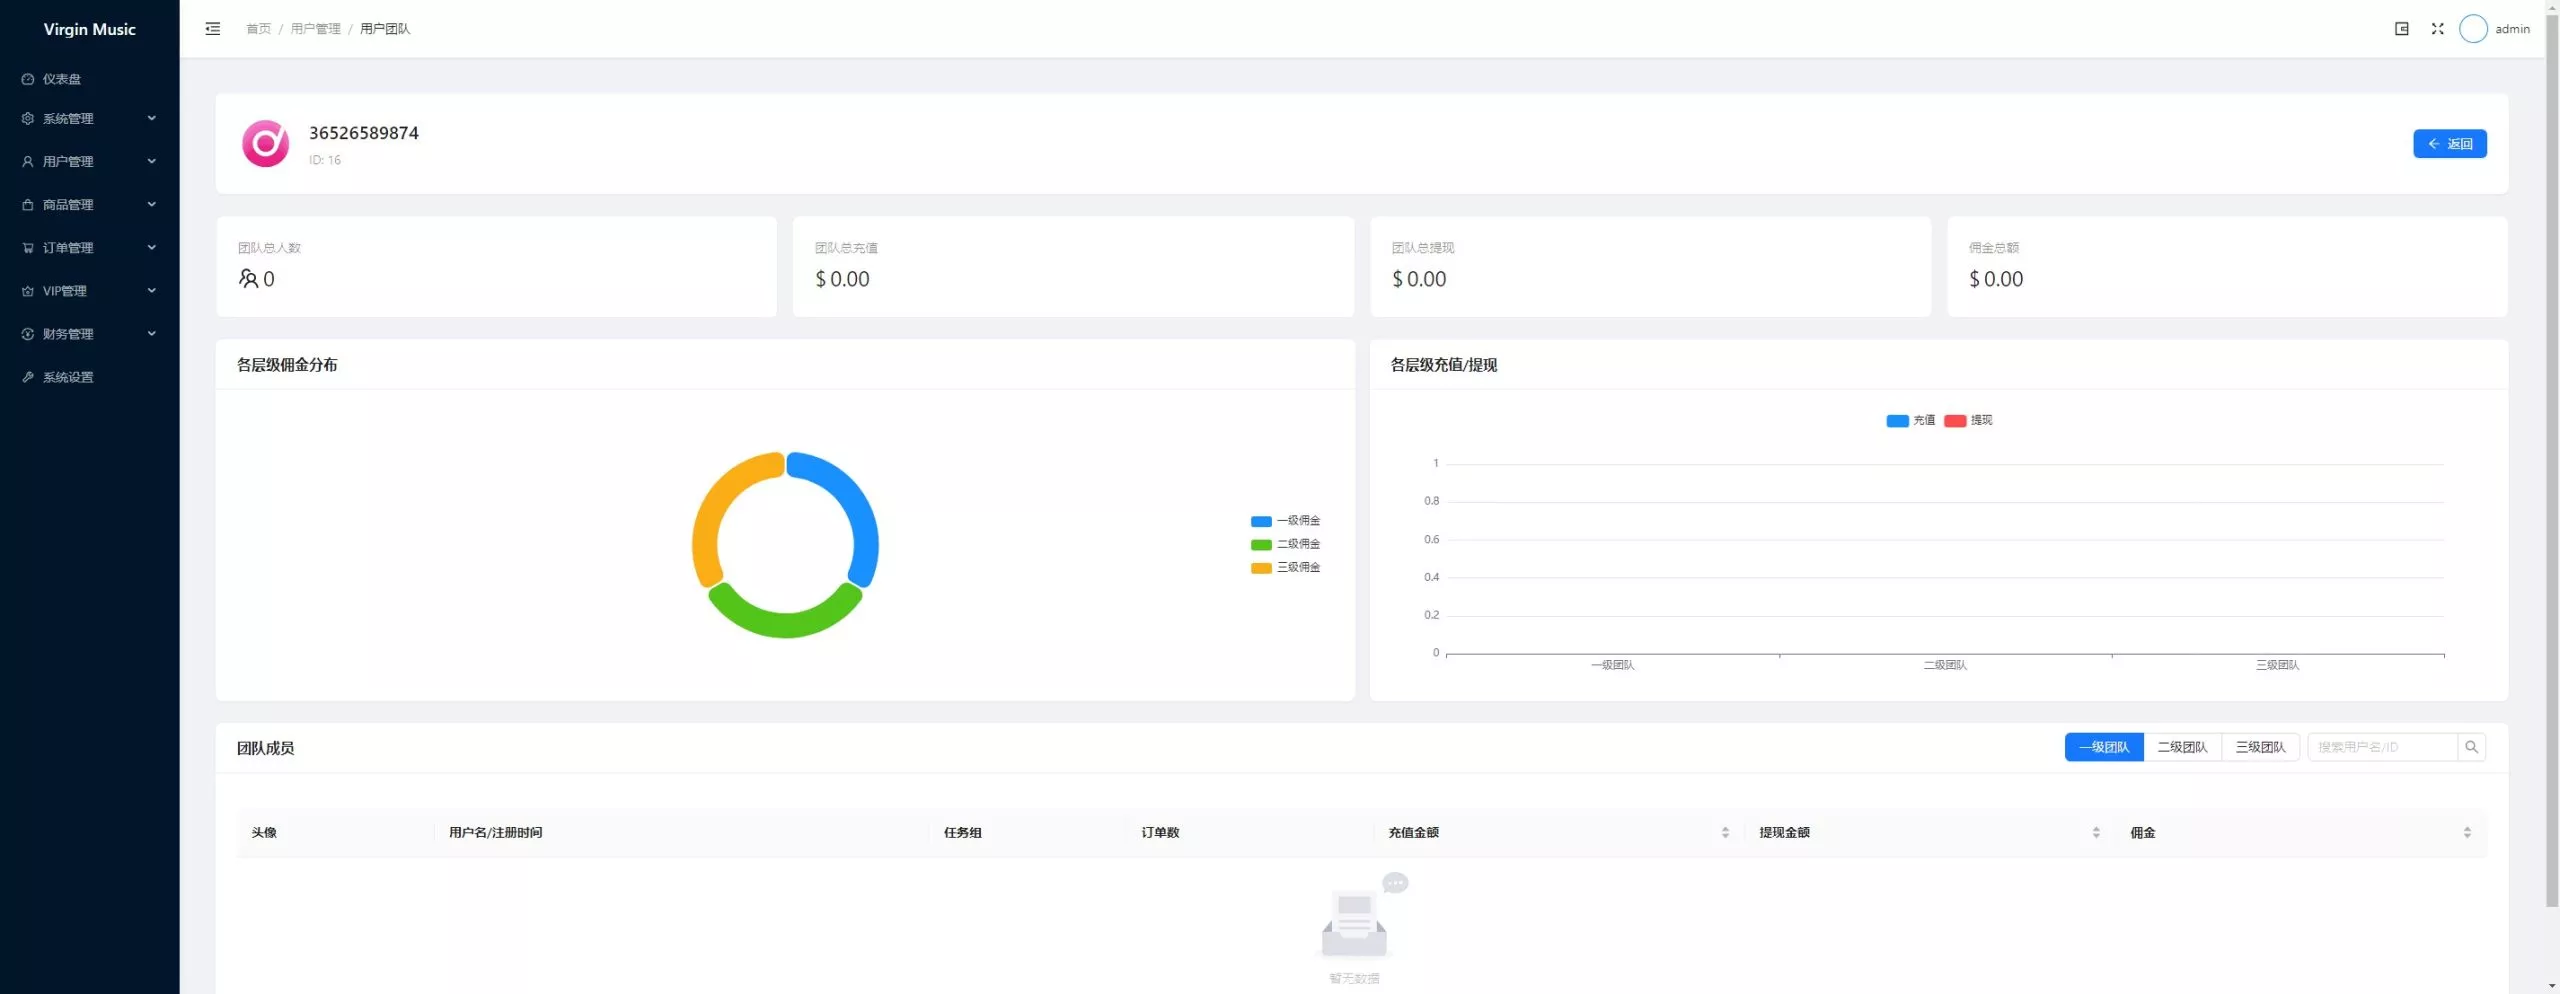Click the search magnifier icon button
The image size is (2560, 994).
pos(2471,747)
